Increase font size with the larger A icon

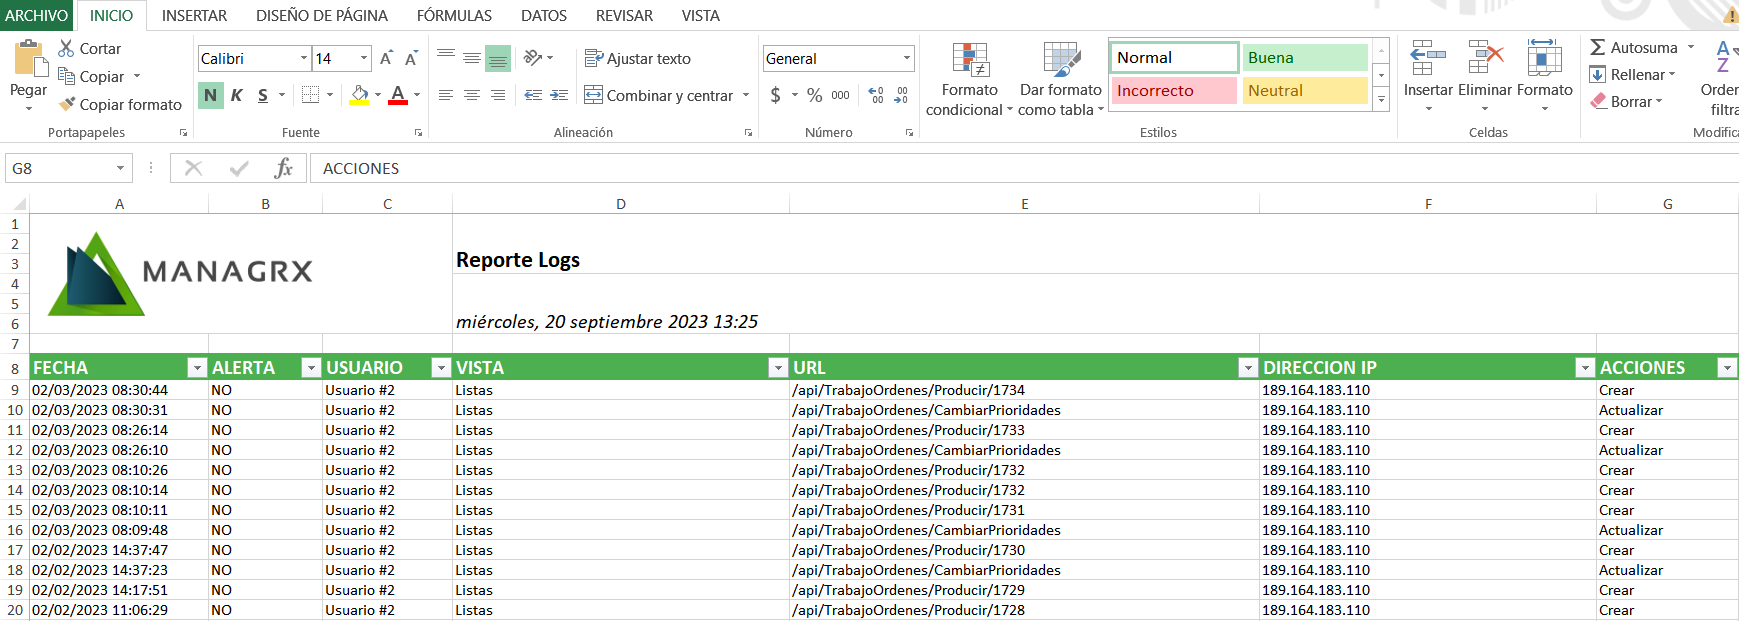(x=386, y=59)
